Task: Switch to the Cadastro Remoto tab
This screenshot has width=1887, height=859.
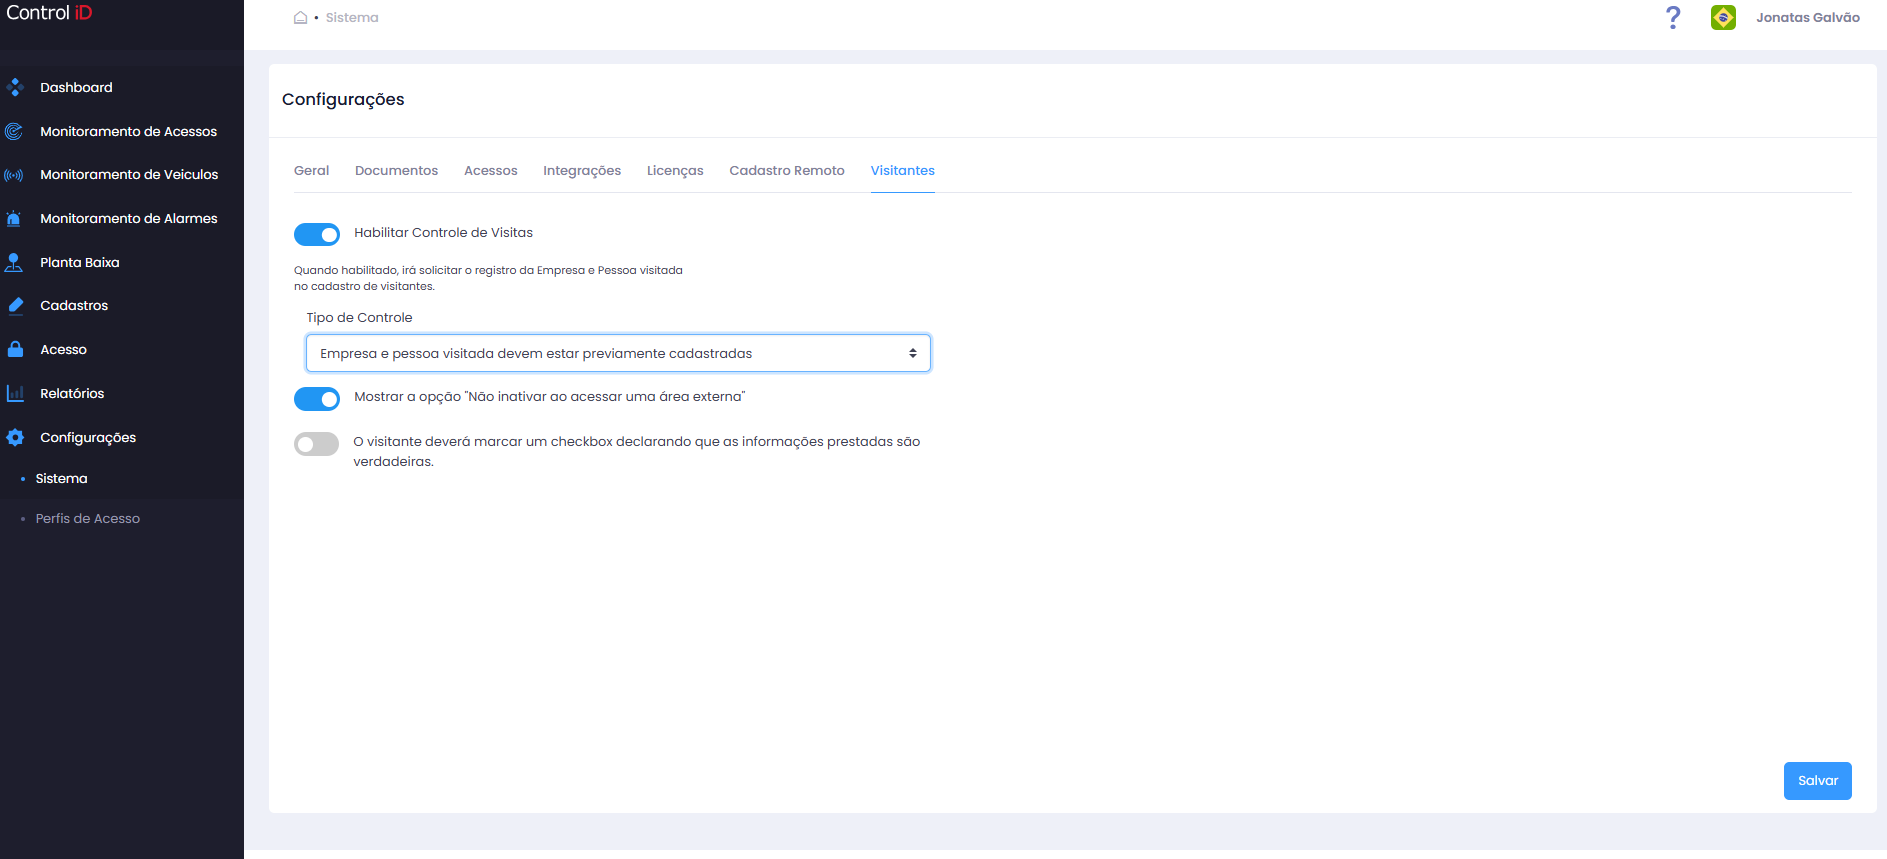Action: point(787,171)
